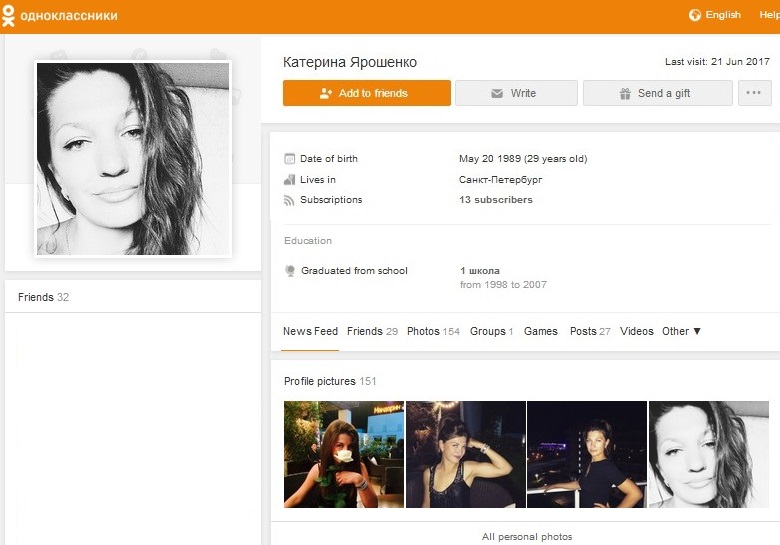Click the gift icon on Send a gift
This screenshot has height=545, width=780.
tap(625, 93)
